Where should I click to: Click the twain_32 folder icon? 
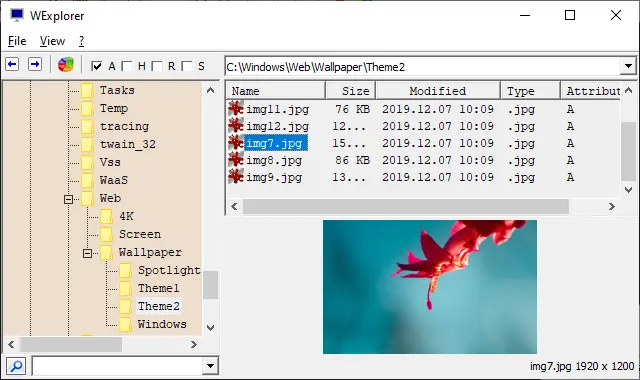coord(87,144)
